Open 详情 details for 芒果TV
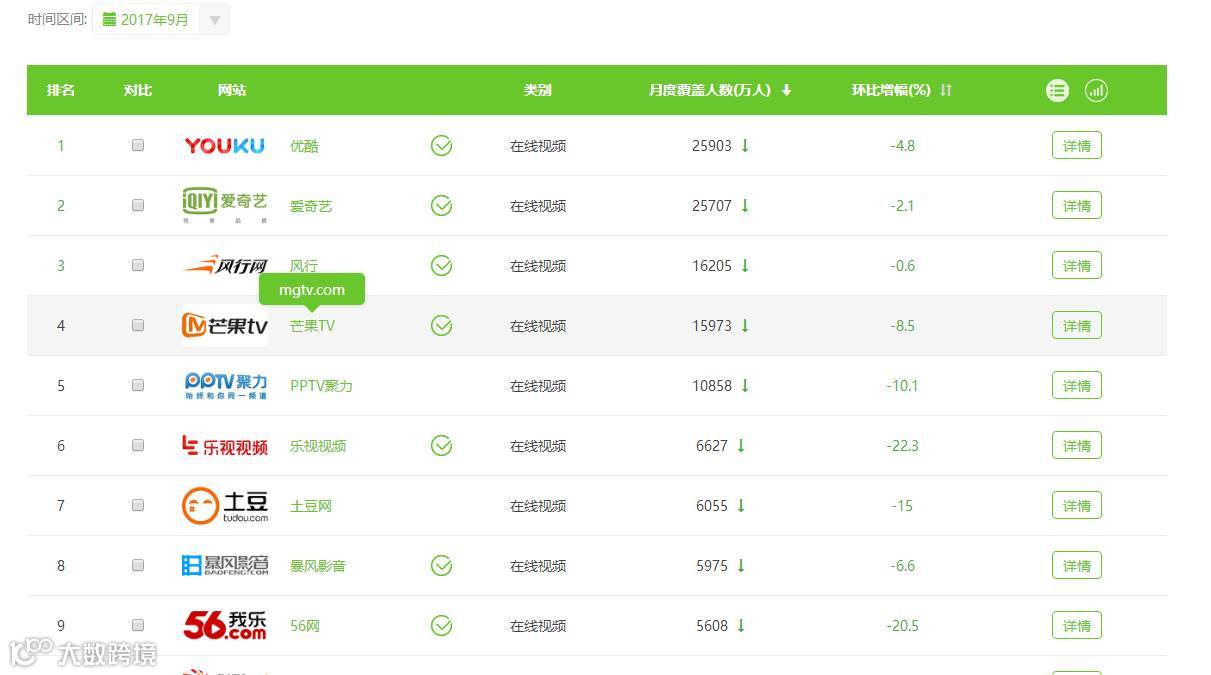The image size is (1211, 675). click(1077, 325)
